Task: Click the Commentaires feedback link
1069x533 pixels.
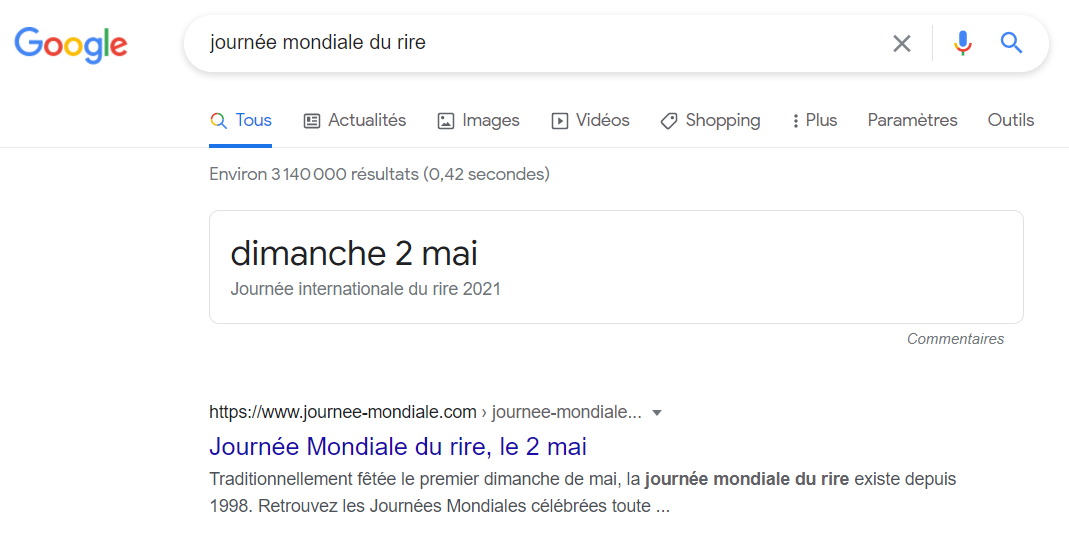Action: coord(955,339)
